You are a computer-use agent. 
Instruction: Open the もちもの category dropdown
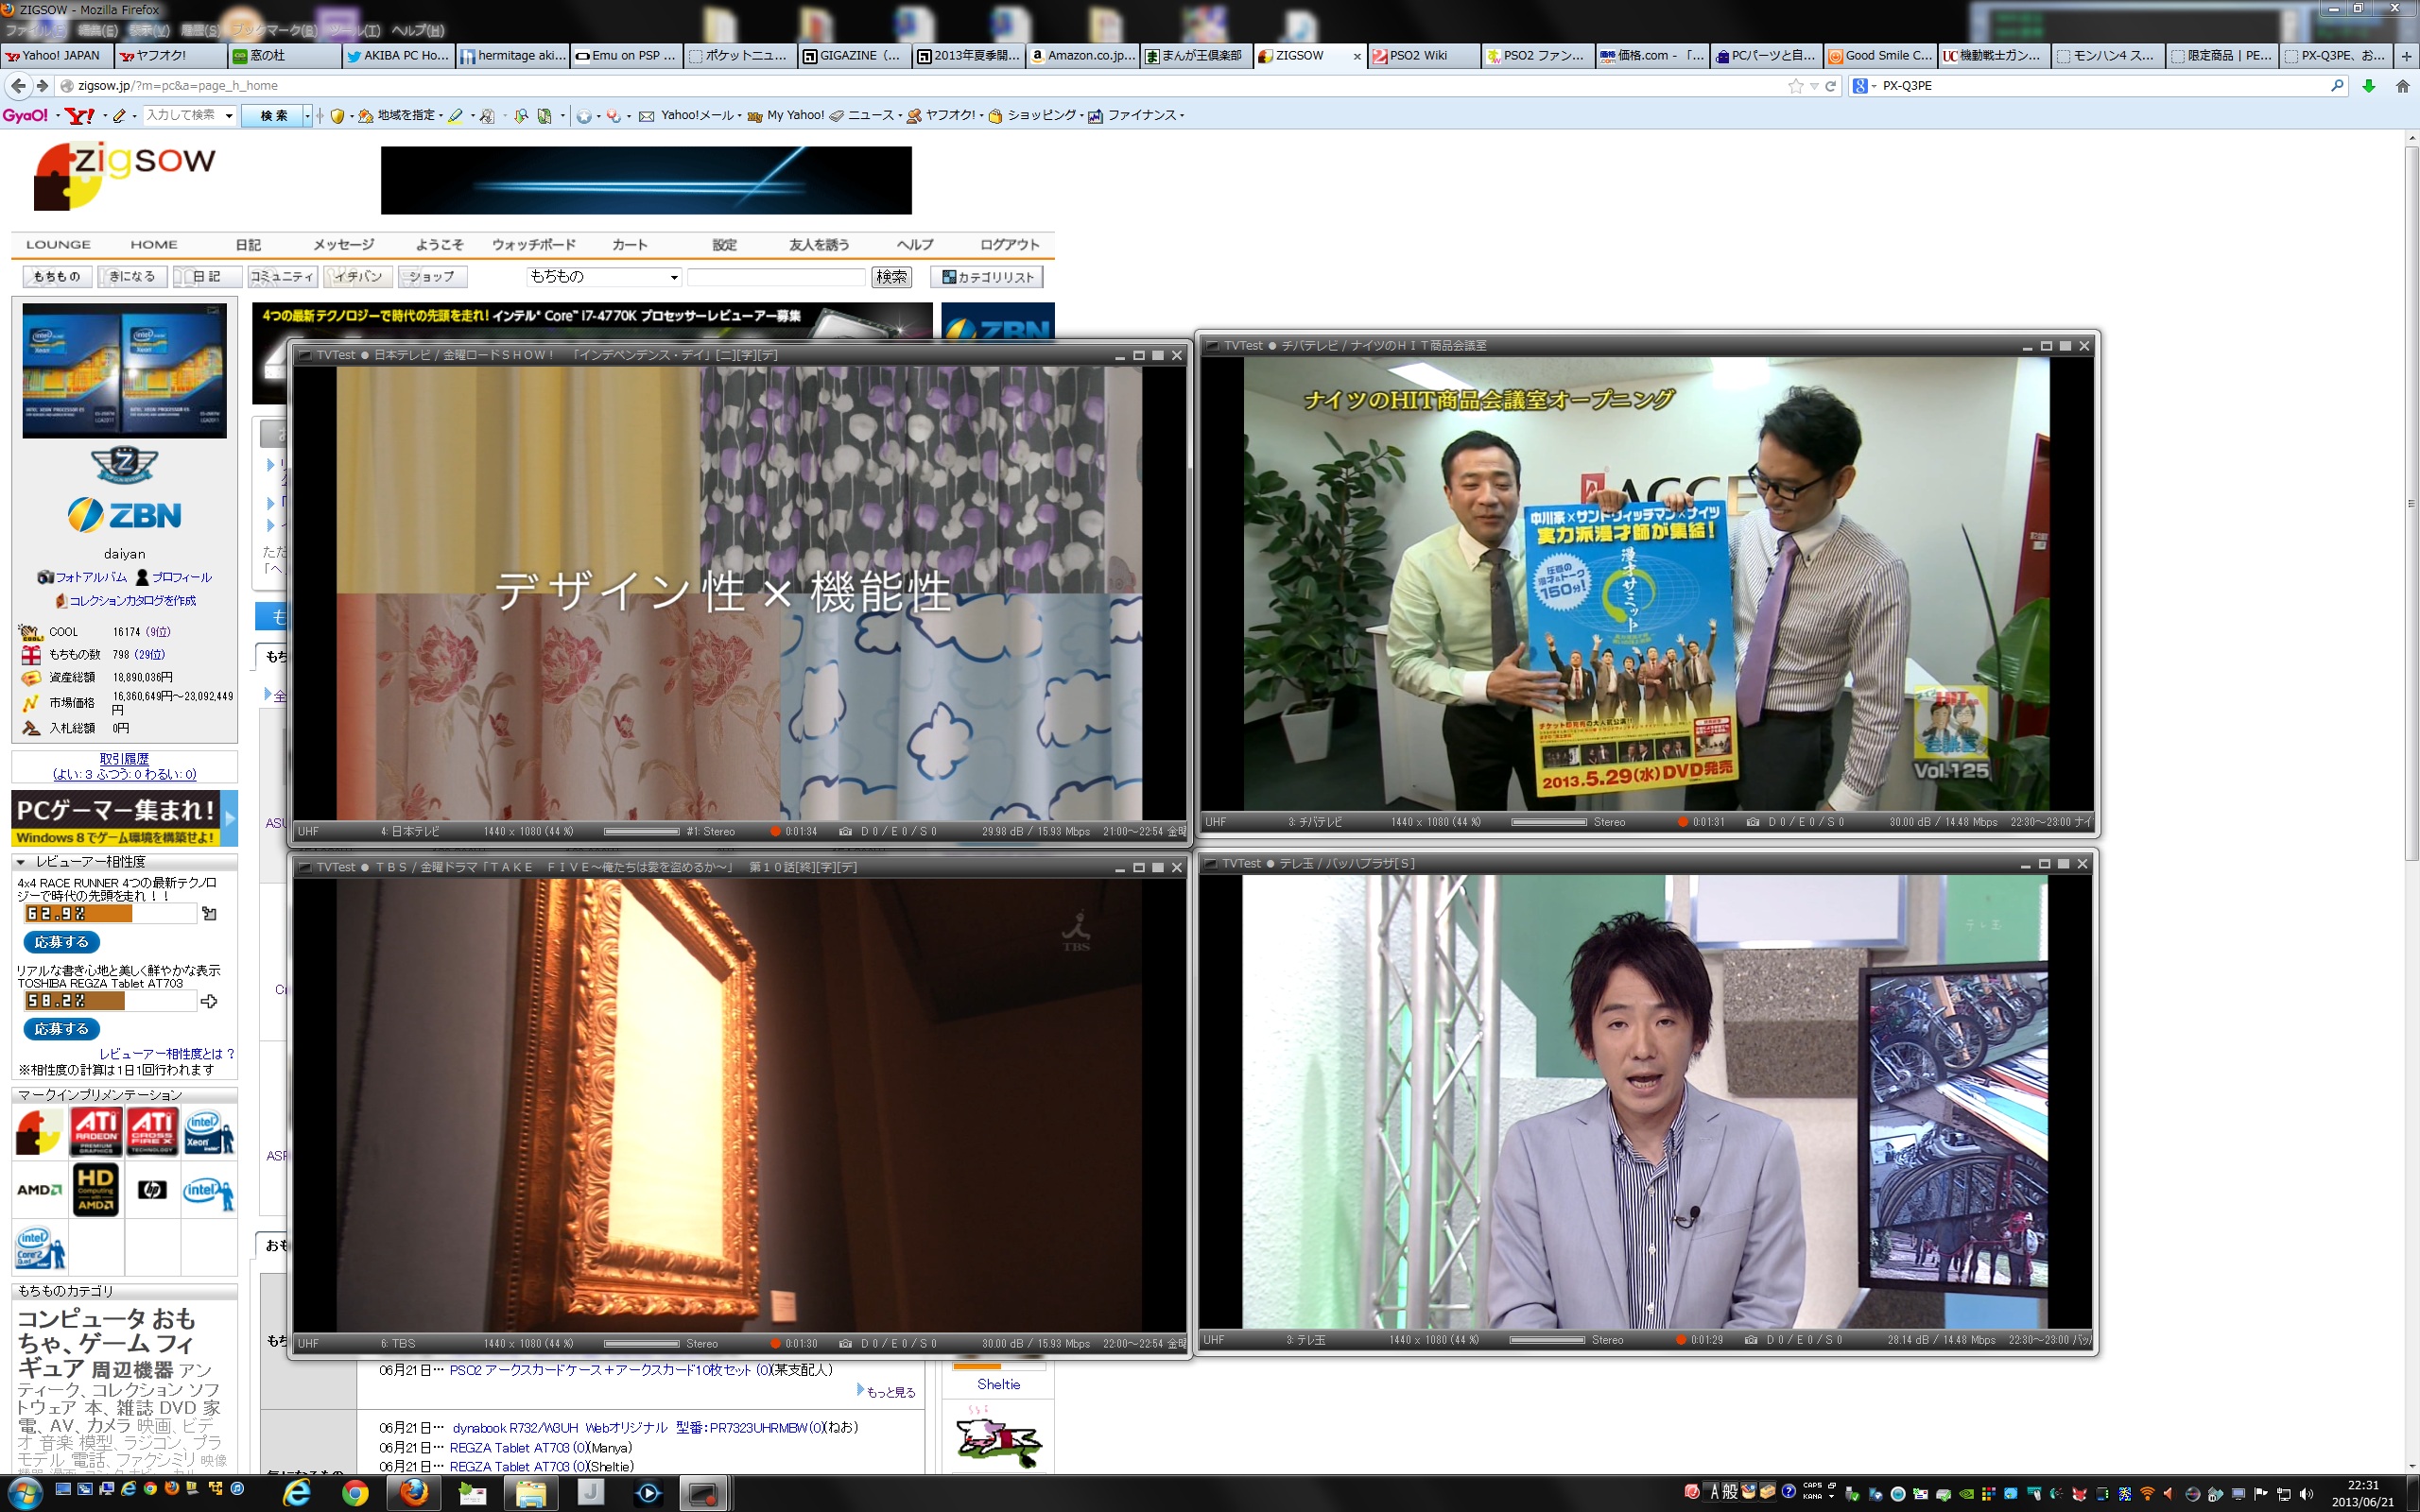coord(604,277)
